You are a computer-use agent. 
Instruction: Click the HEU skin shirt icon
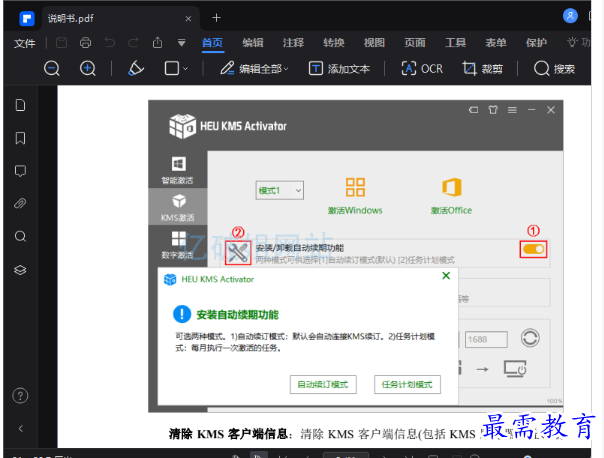coord(493,110)
